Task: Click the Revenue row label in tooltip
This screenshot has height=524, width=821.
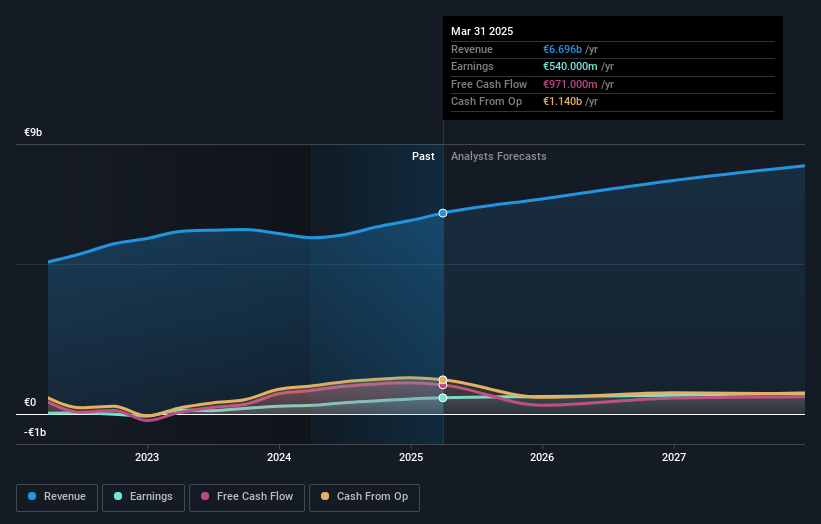Action: click(472, 49)
